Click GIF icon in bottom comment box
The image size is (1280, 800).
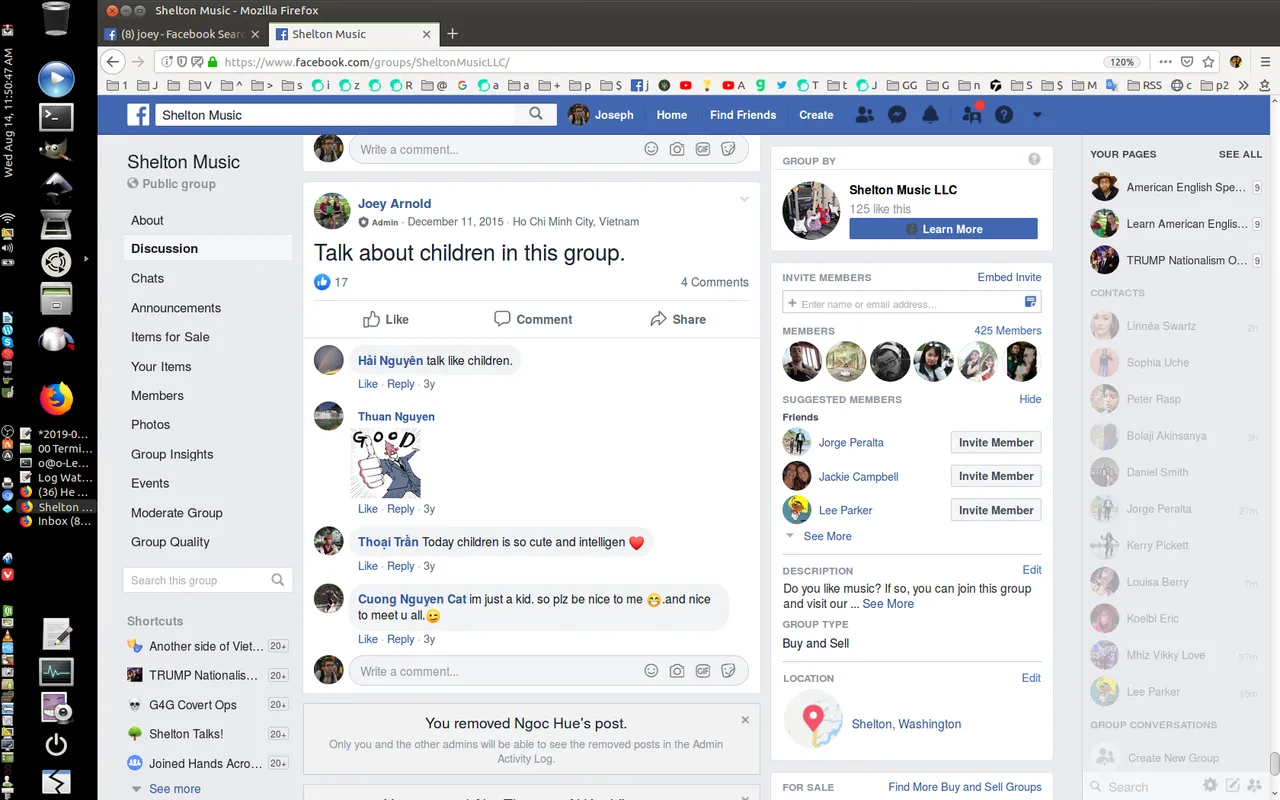point(703,670)
